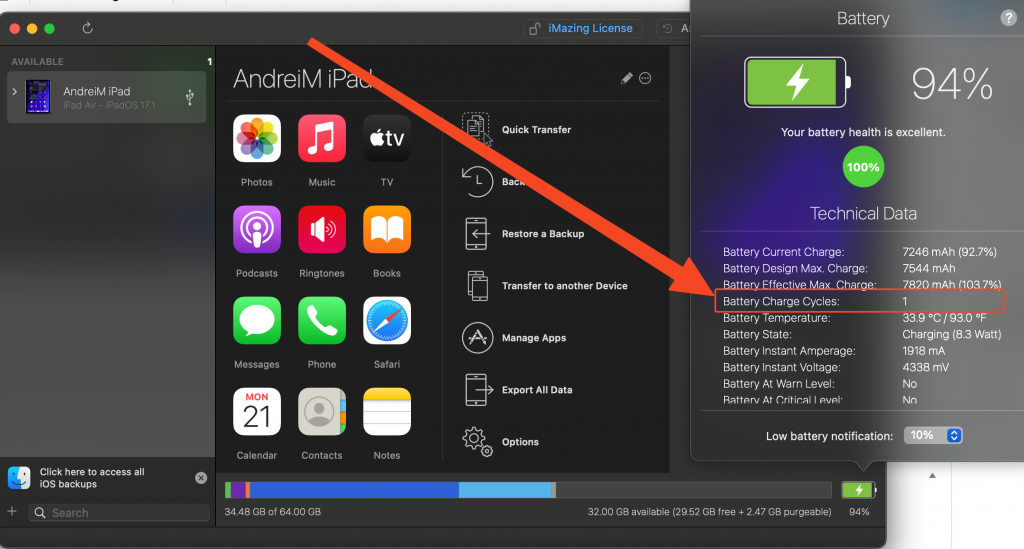Open the Podcasts icon
The height and width of the screenshot is (549, 1024).
pos(257,229)
